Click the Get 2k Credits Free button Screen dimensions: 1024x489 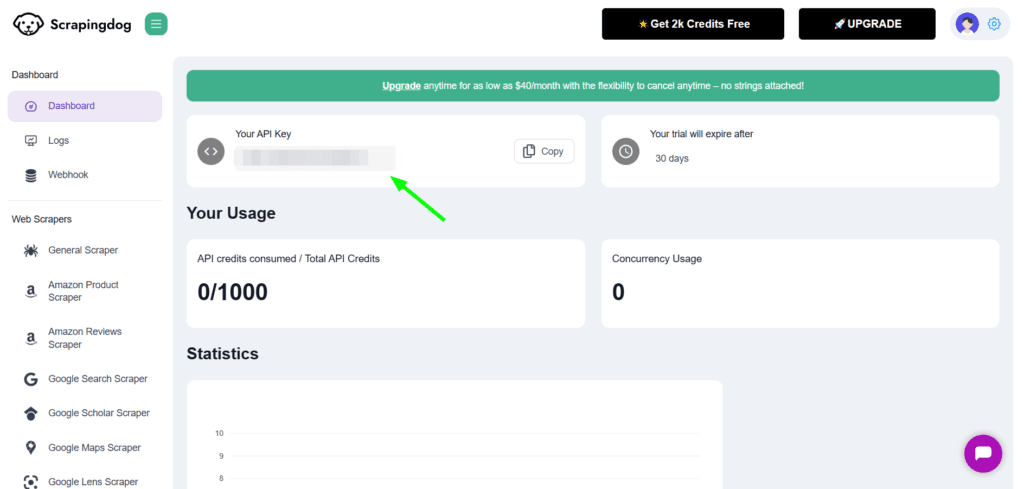coord(693,24)
